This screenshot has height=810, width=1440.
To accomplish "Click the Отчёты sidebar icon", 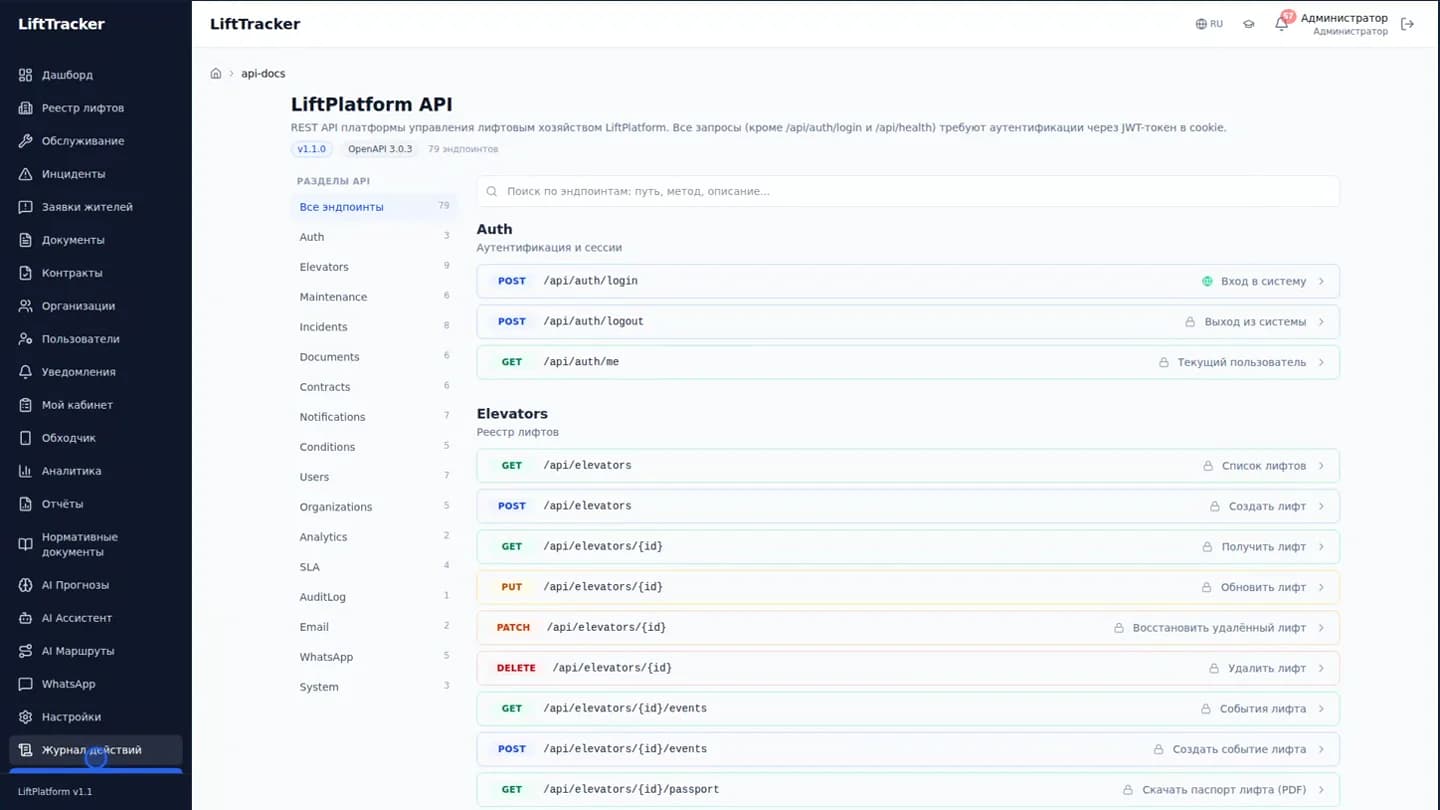I will click(x=26, y=504).
